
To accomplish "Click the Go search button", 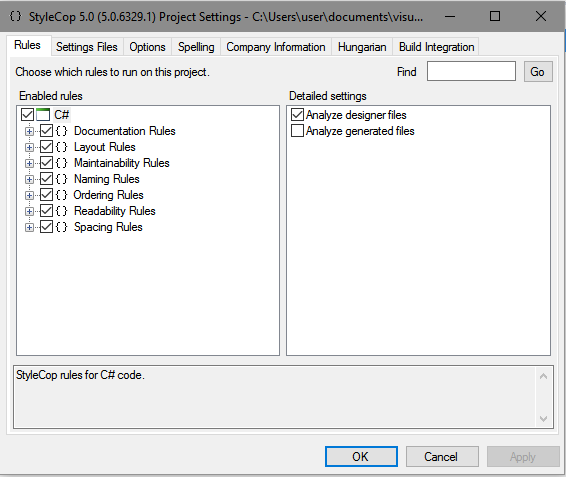I will 538,71.
